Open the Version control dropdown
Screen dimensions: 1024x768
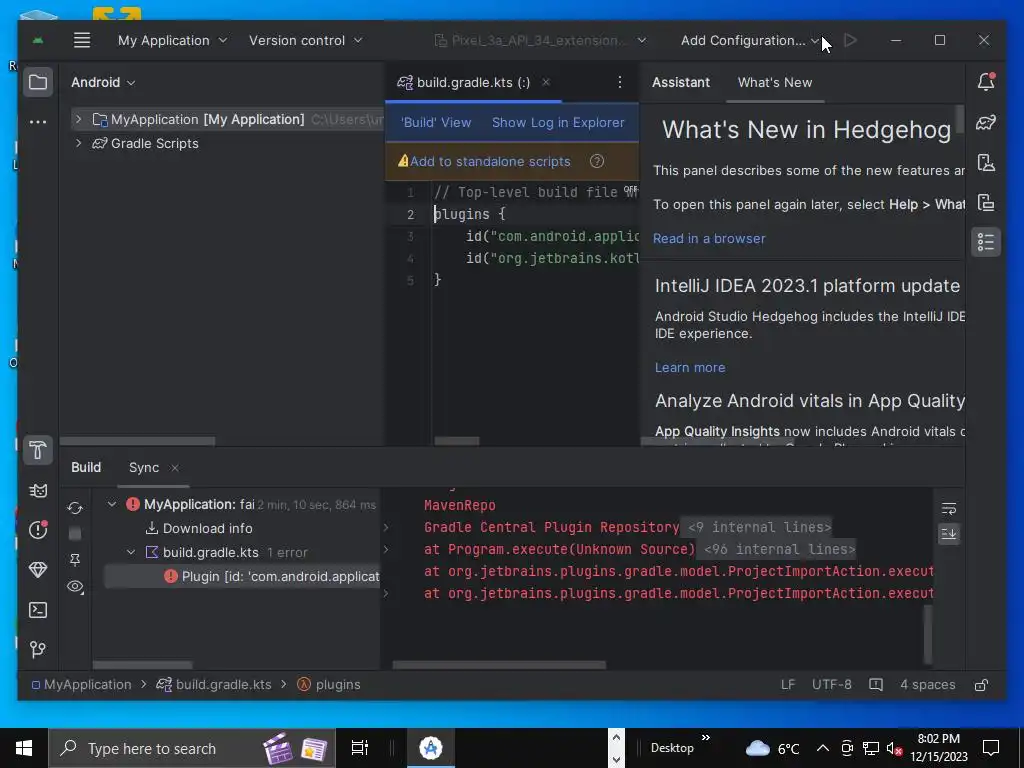305,40
